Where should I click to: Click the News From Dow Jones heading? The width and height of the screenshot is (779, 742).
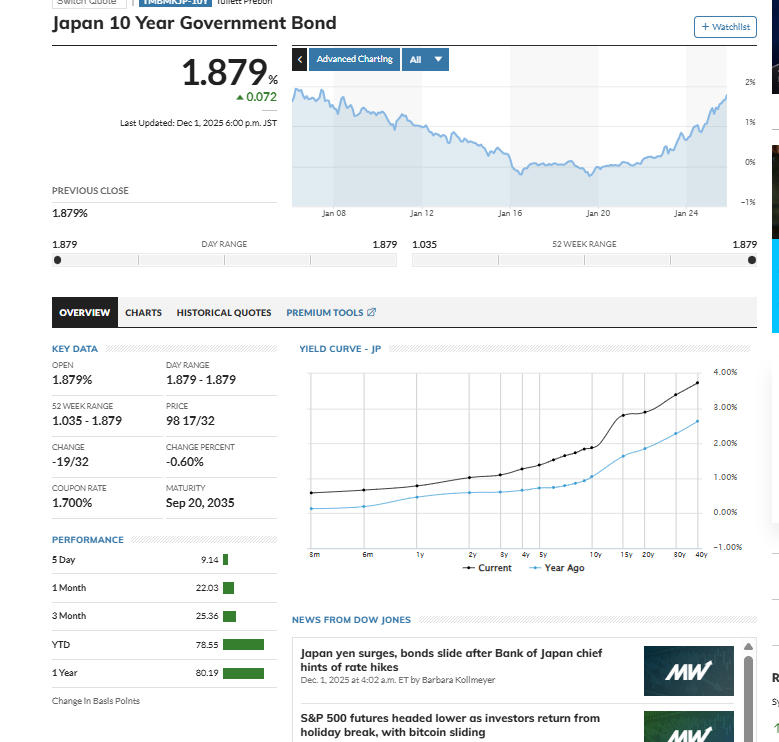click(351, 620)
